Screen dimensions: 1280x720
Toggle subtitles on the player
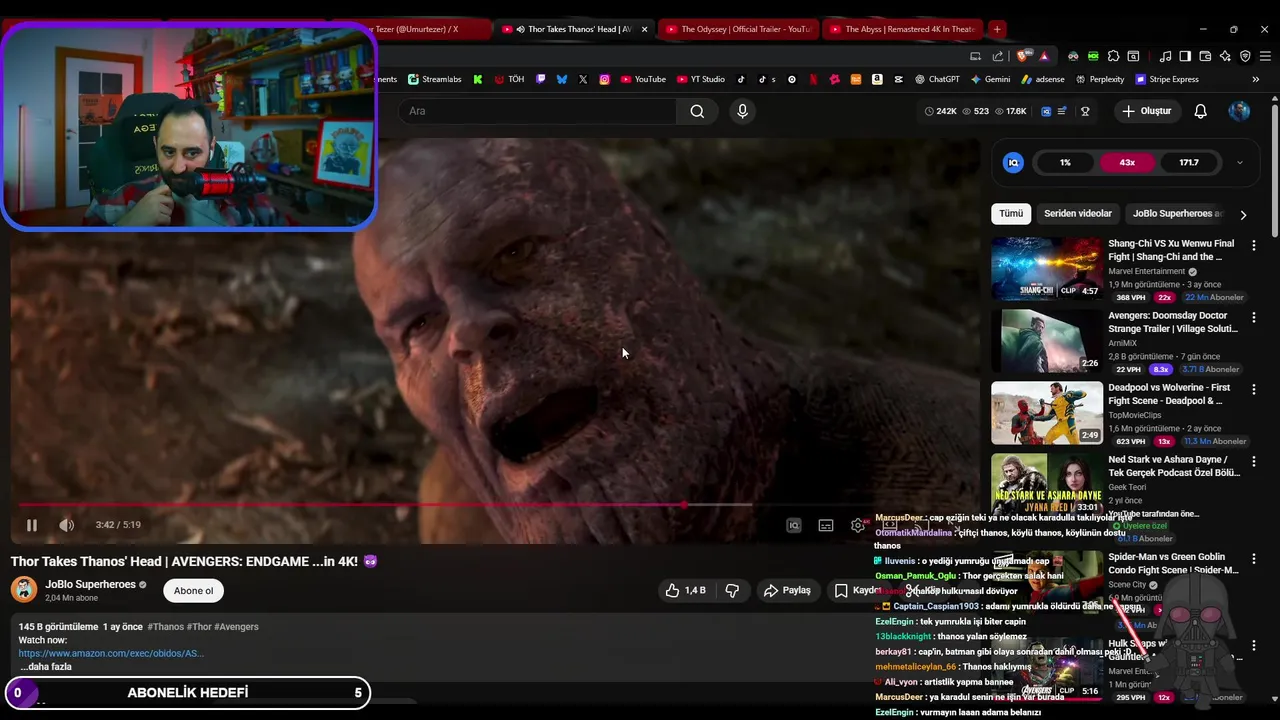pyautogui.click(x=826, y=525)
